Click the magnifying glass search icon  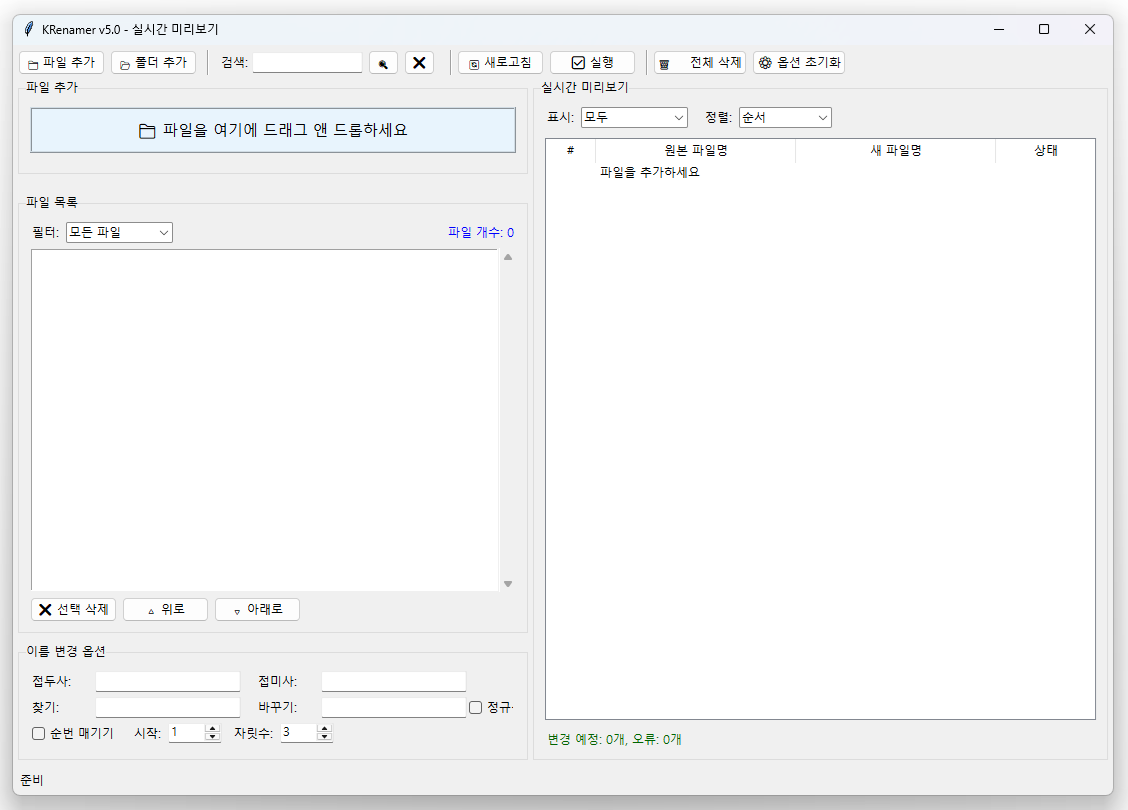[x=383, y=61]
